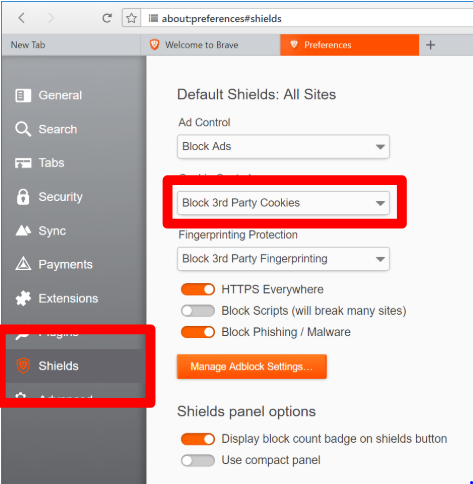Toggle Display block count badge on shields button
The height and width of the screenshot is (484, 473).
tap(198, 439)
